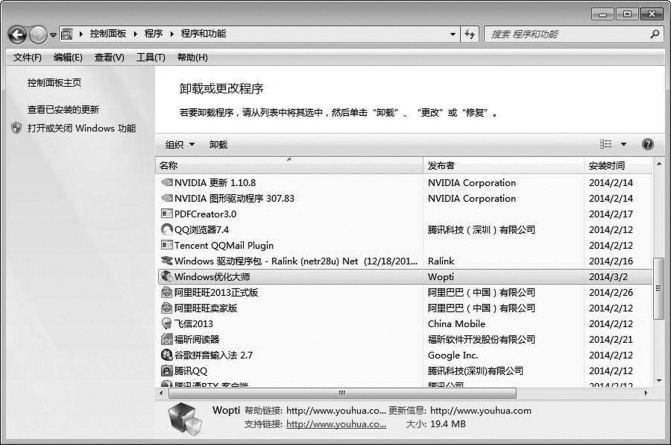This screenshot has width=671, height=445.
Task: Click the refresh button beside address bar
Action: [x=470, y=34]
